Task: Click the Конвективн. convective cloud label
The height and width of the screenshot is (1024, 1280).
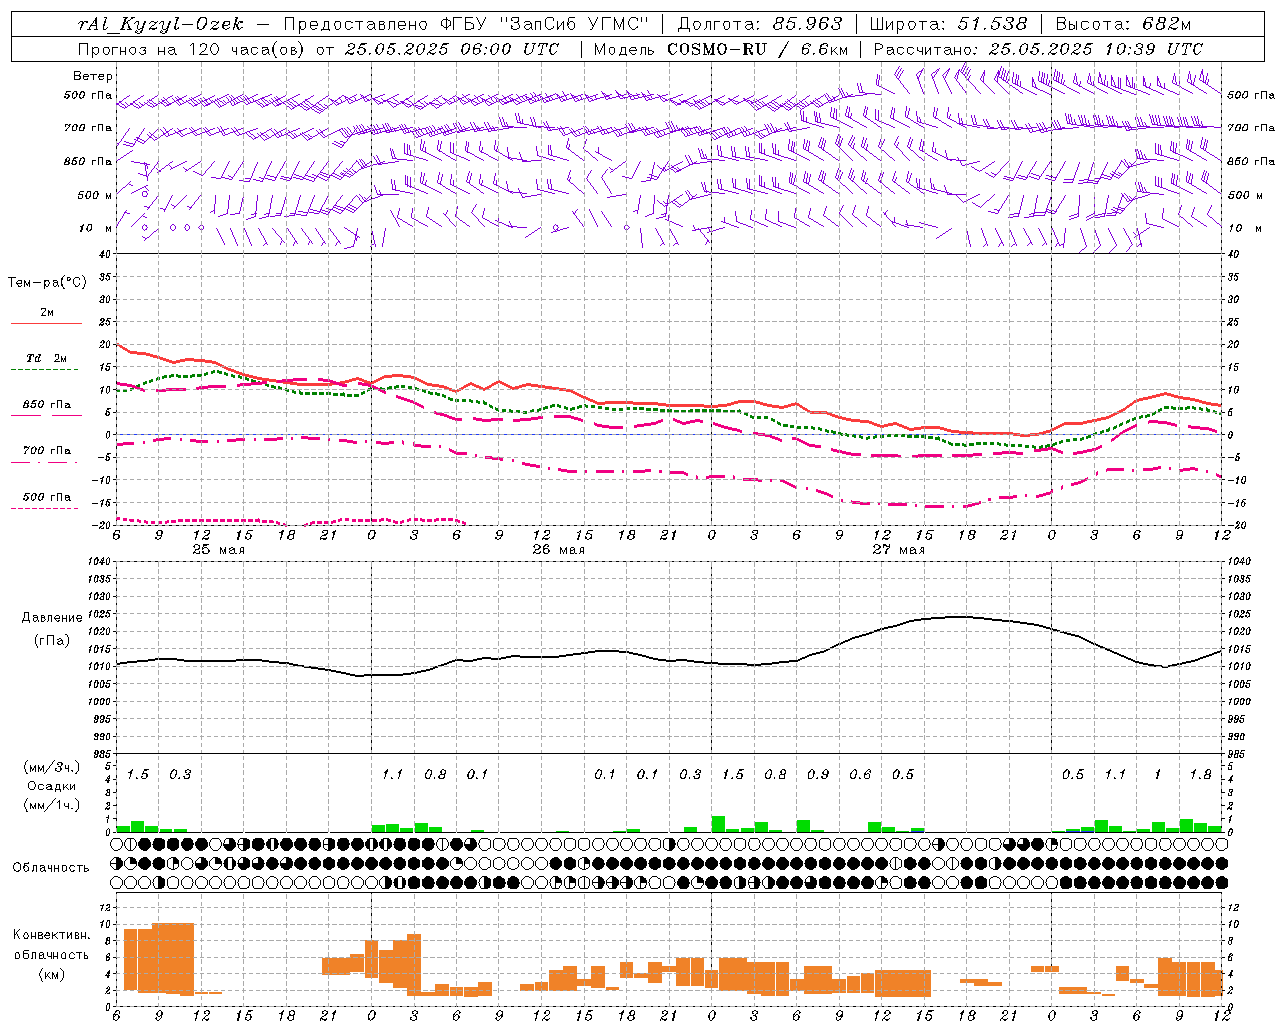Action: point(51,935)
